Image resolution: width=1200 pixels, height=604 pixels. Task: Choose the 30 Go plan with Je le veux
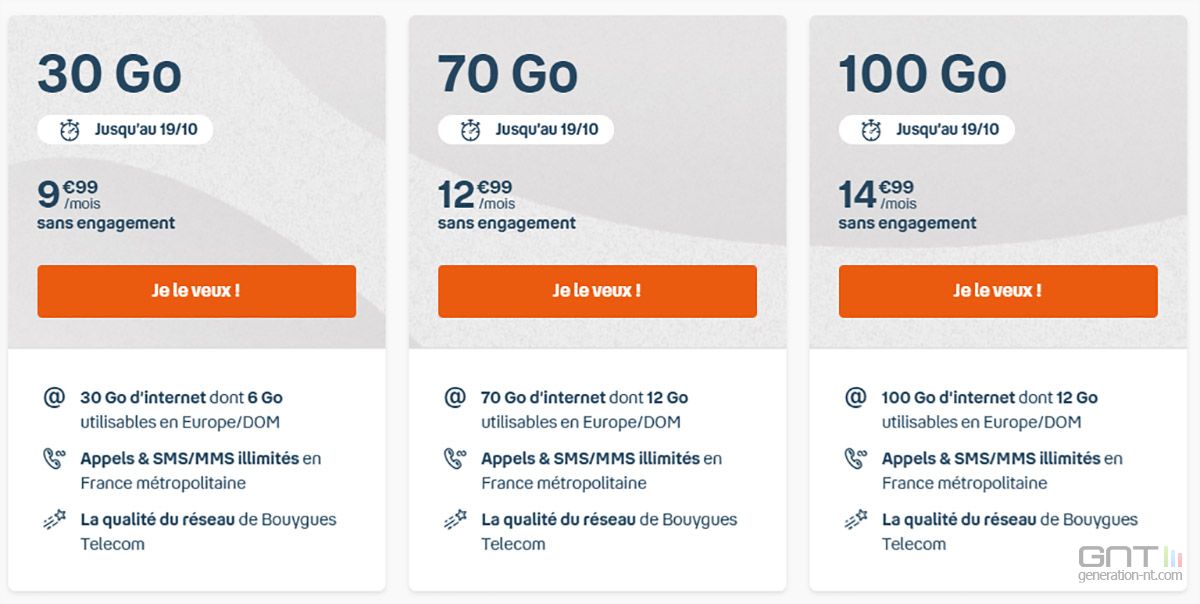[197, 291]
